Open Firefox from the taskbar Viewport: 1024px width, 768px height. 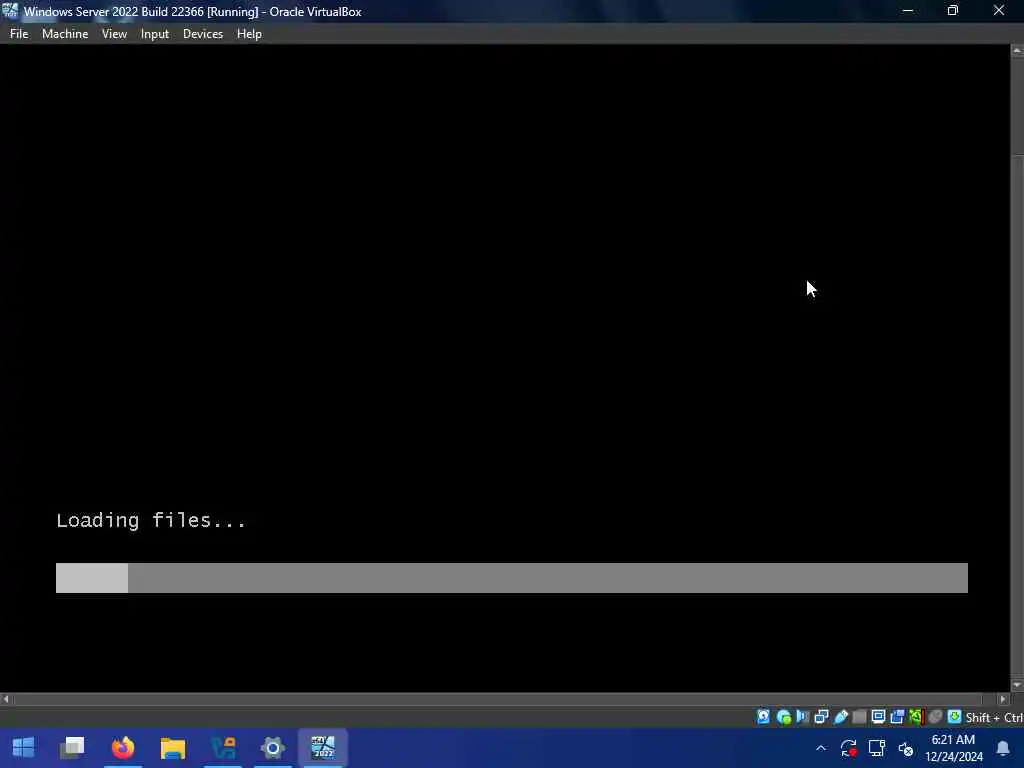point(123,748)
